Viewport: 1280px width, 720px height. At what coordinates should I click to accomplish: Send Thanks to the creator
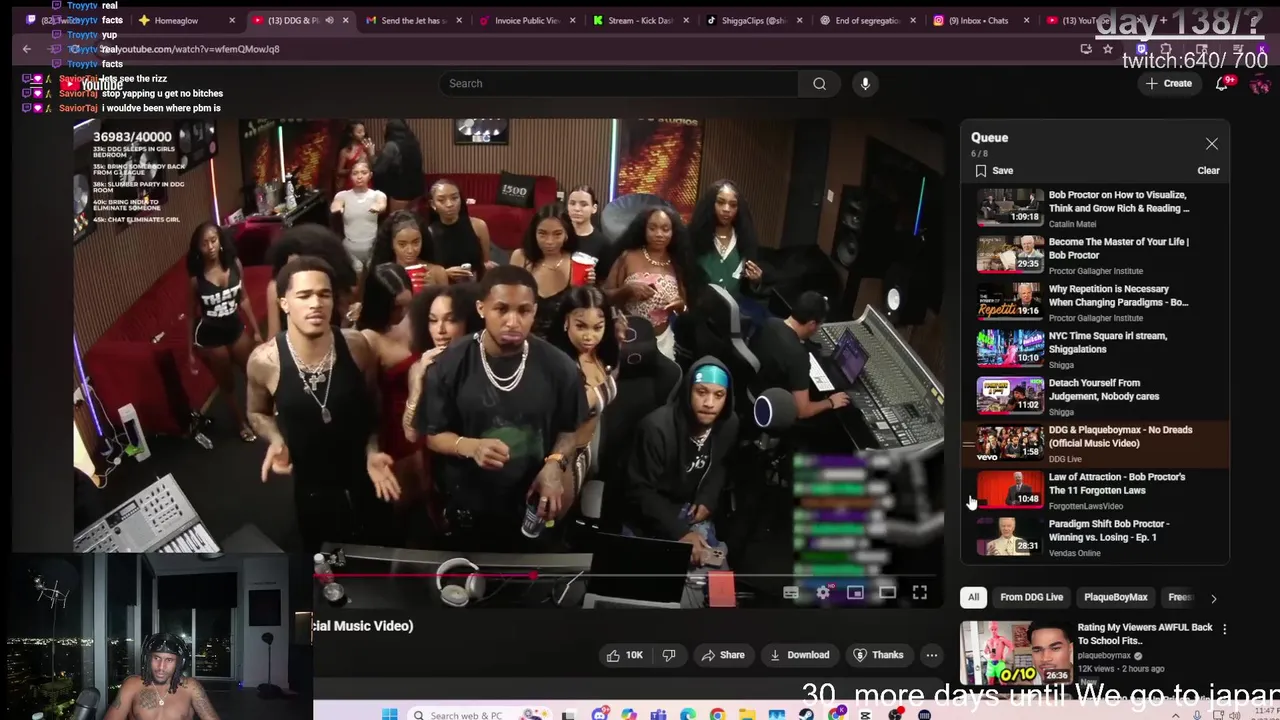(878, 655)
